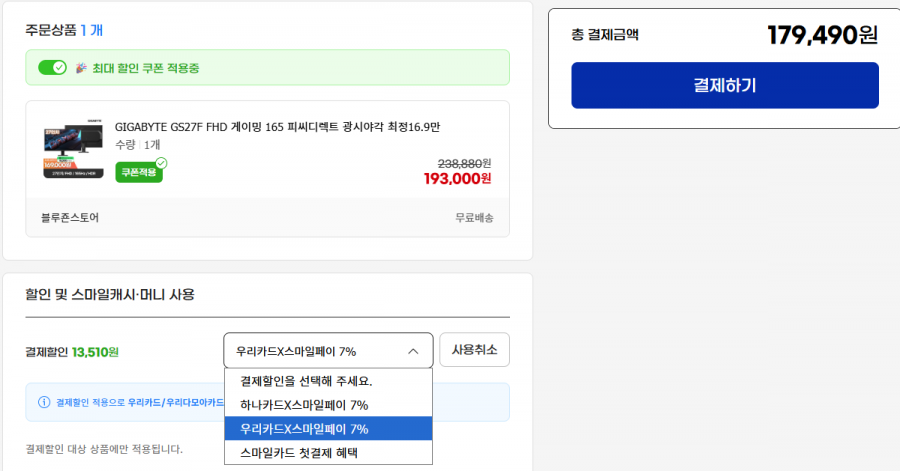Click the green 쿠폰적용 badge button

point(139,172)
